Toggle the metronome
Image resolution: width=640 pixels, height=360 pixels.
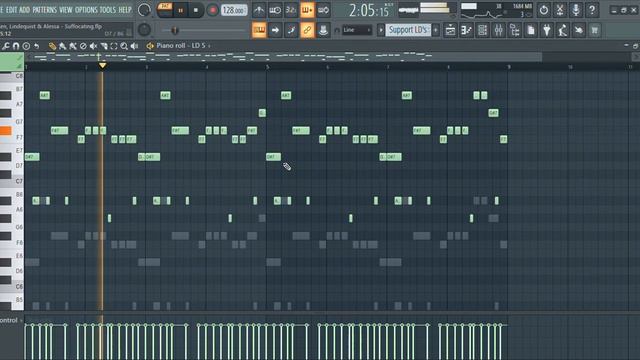[259, 10]
